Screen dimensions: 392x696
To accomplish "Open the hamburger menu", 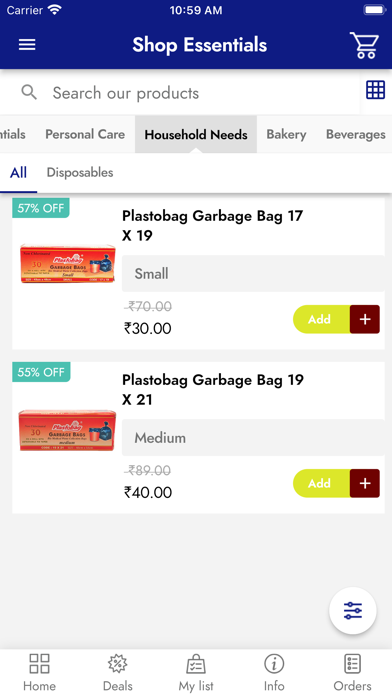I will (x=27, y=44).
